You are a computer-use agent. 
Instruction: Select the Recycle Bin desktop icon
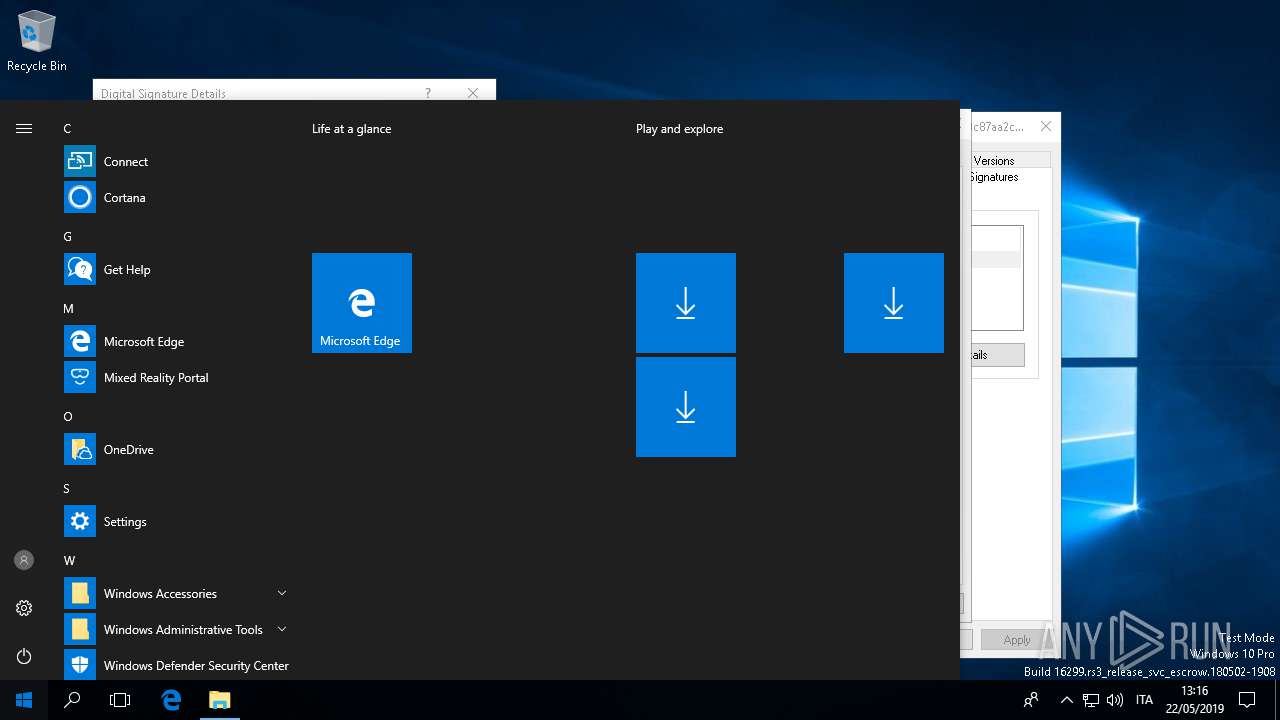click(x=37, y=43)
